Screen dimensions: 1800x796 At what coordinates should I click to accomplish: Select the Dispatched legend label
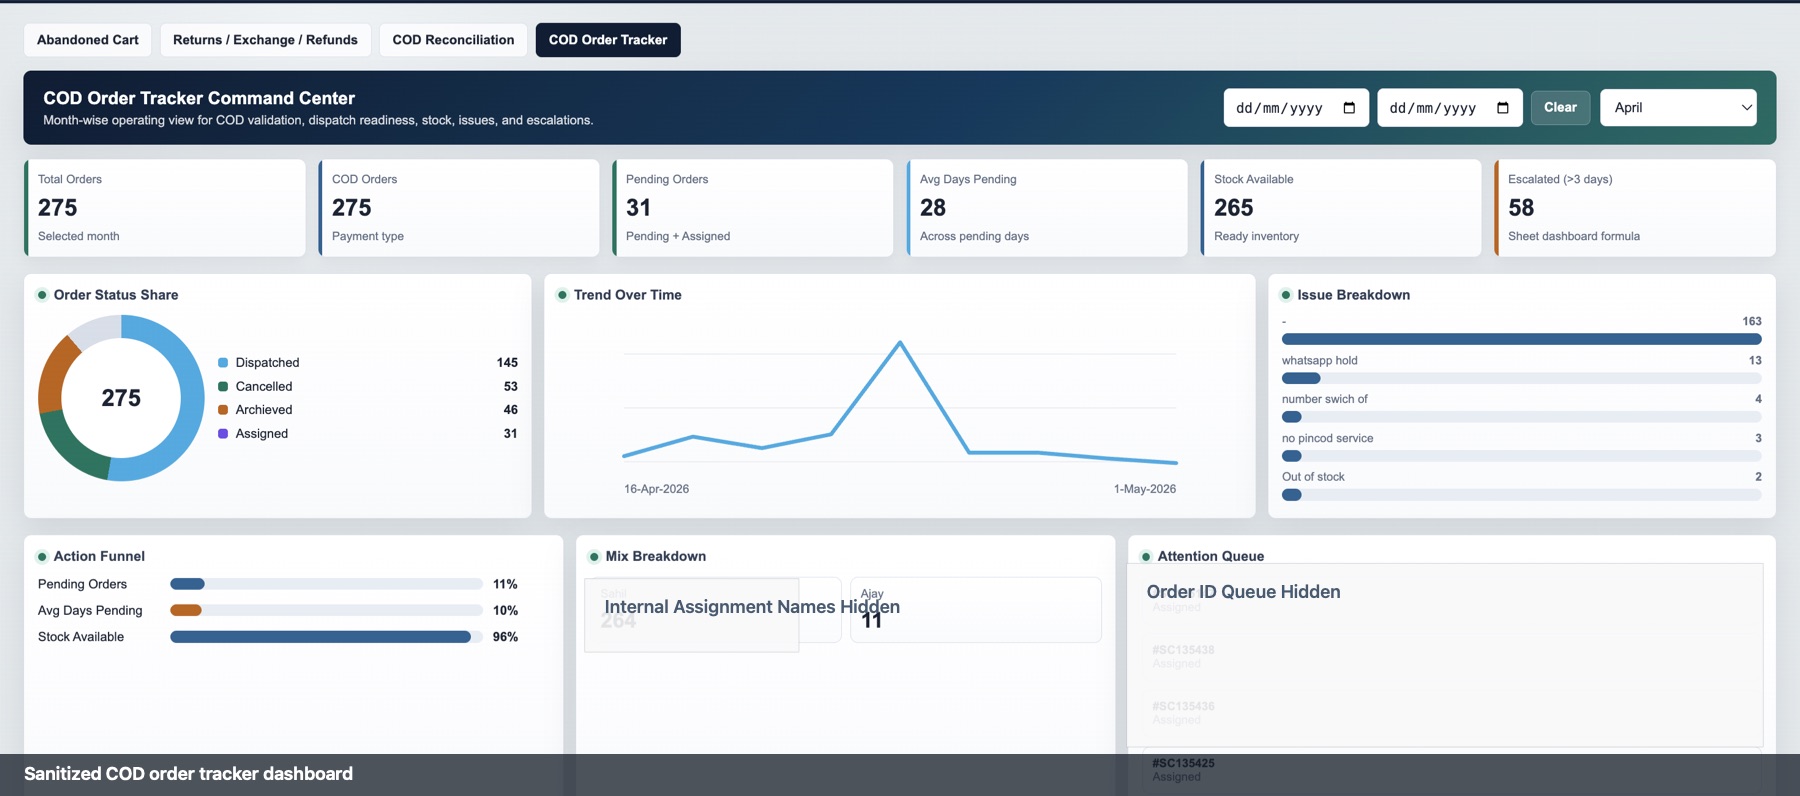pyautogui.click(x=267, y=363)
